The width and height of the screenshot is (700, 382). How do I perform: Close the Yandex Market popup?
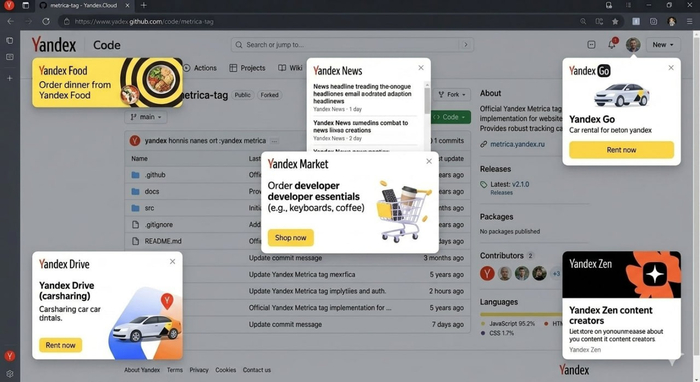[x=429, y=161]
